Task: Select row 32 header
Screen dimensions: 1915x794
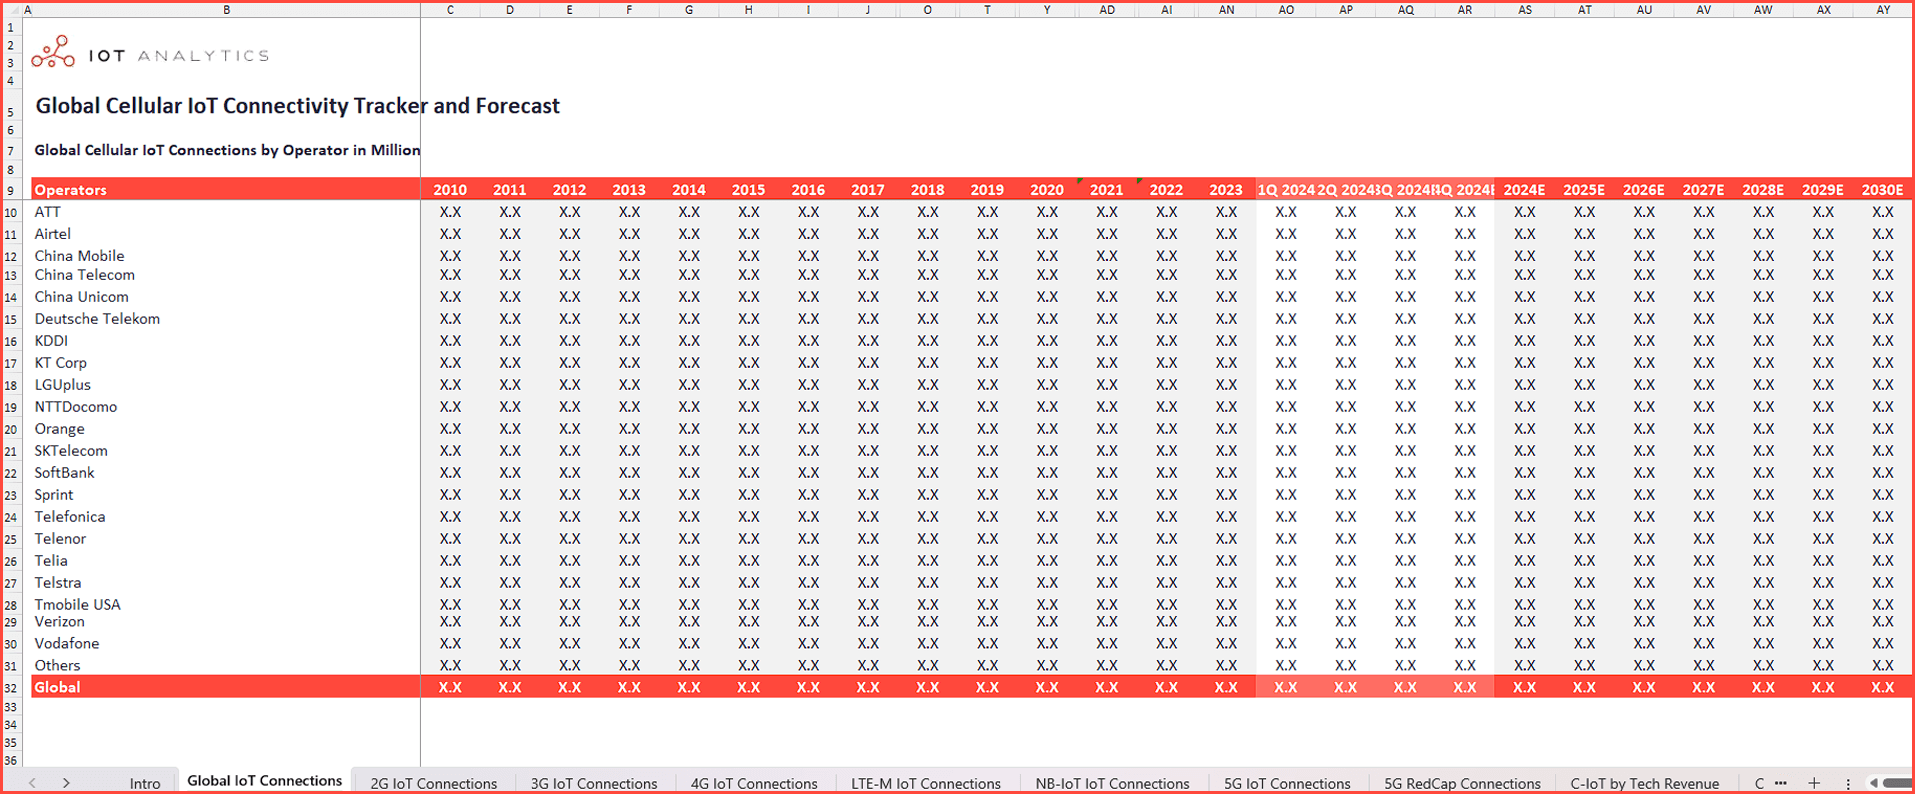Action: pyautogui.click(x=11, y=688)
